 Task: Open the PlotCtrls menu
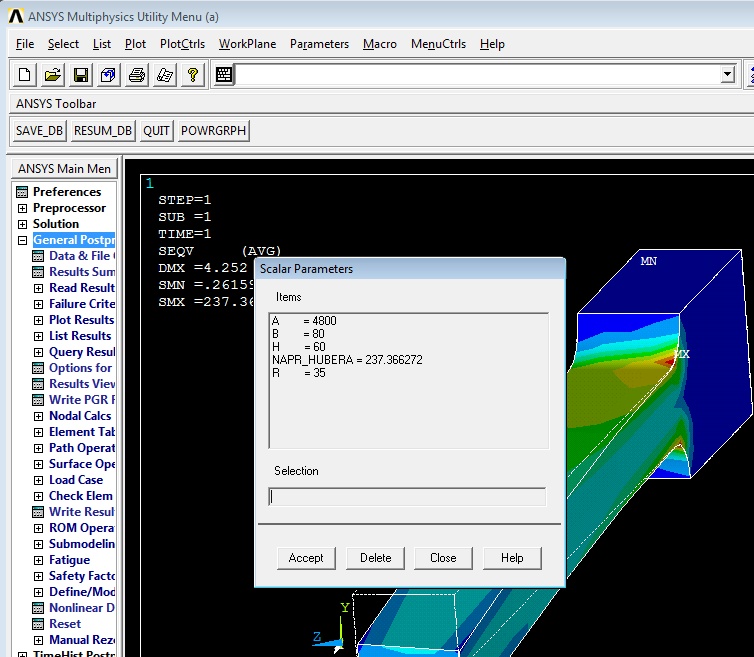pyautogui.click(x=182, y=44)
